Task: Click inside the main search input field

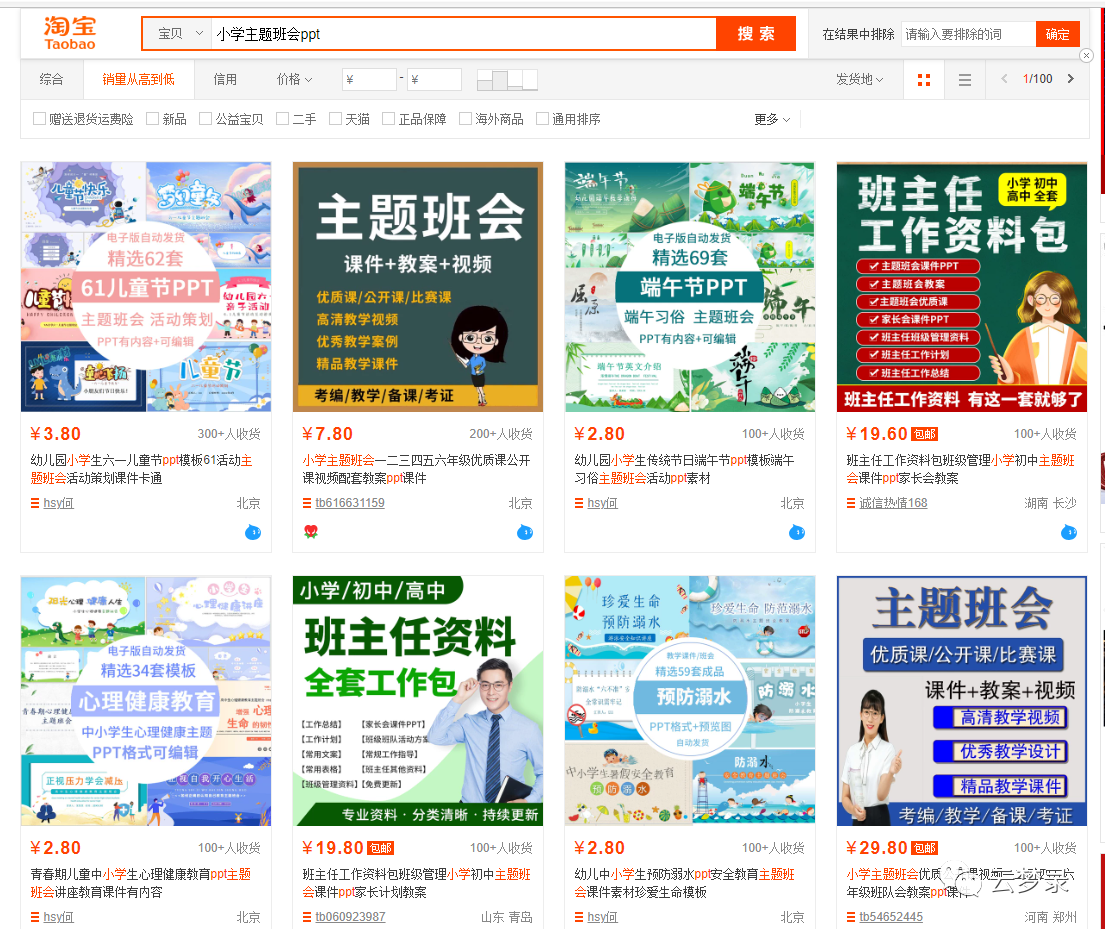Action: pos(450,33)
